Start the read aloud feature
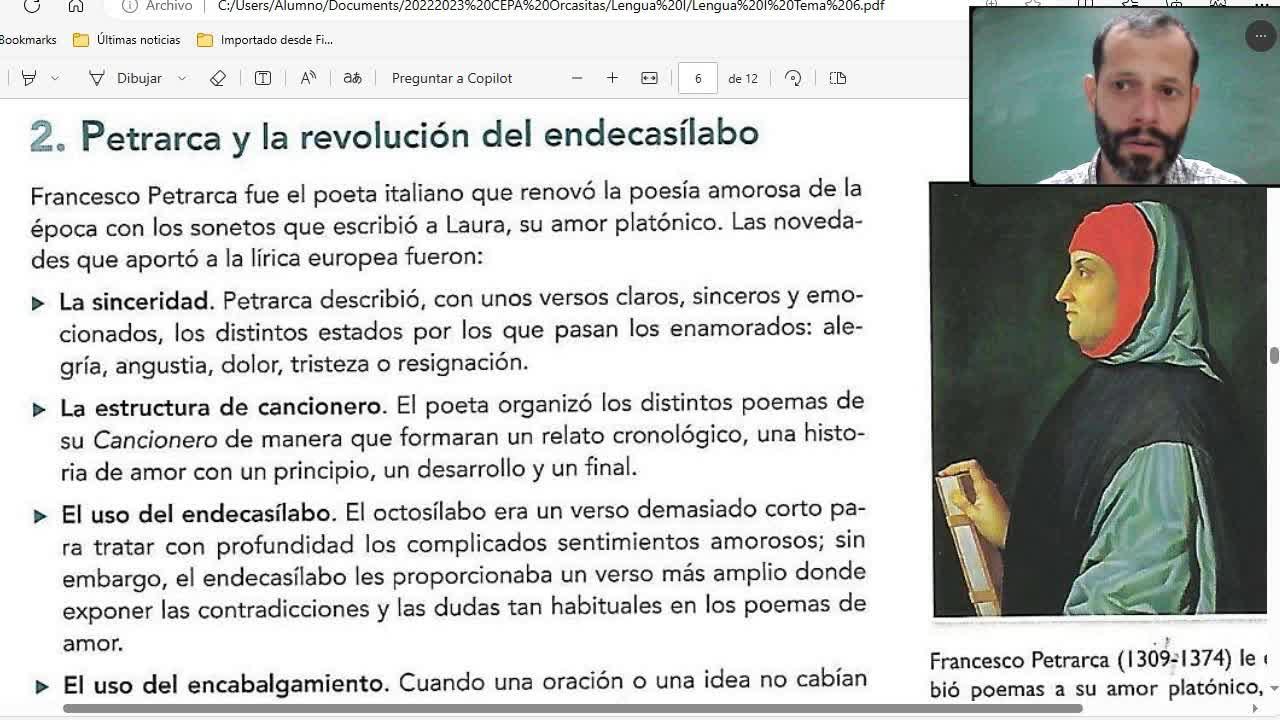 [308, 78]
